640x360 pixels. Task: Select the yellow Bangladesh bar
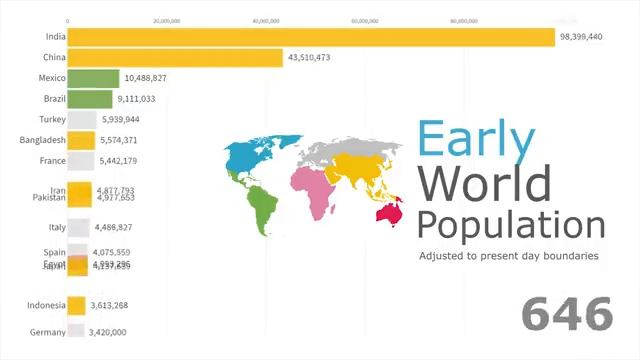click(x=81, y=140)
